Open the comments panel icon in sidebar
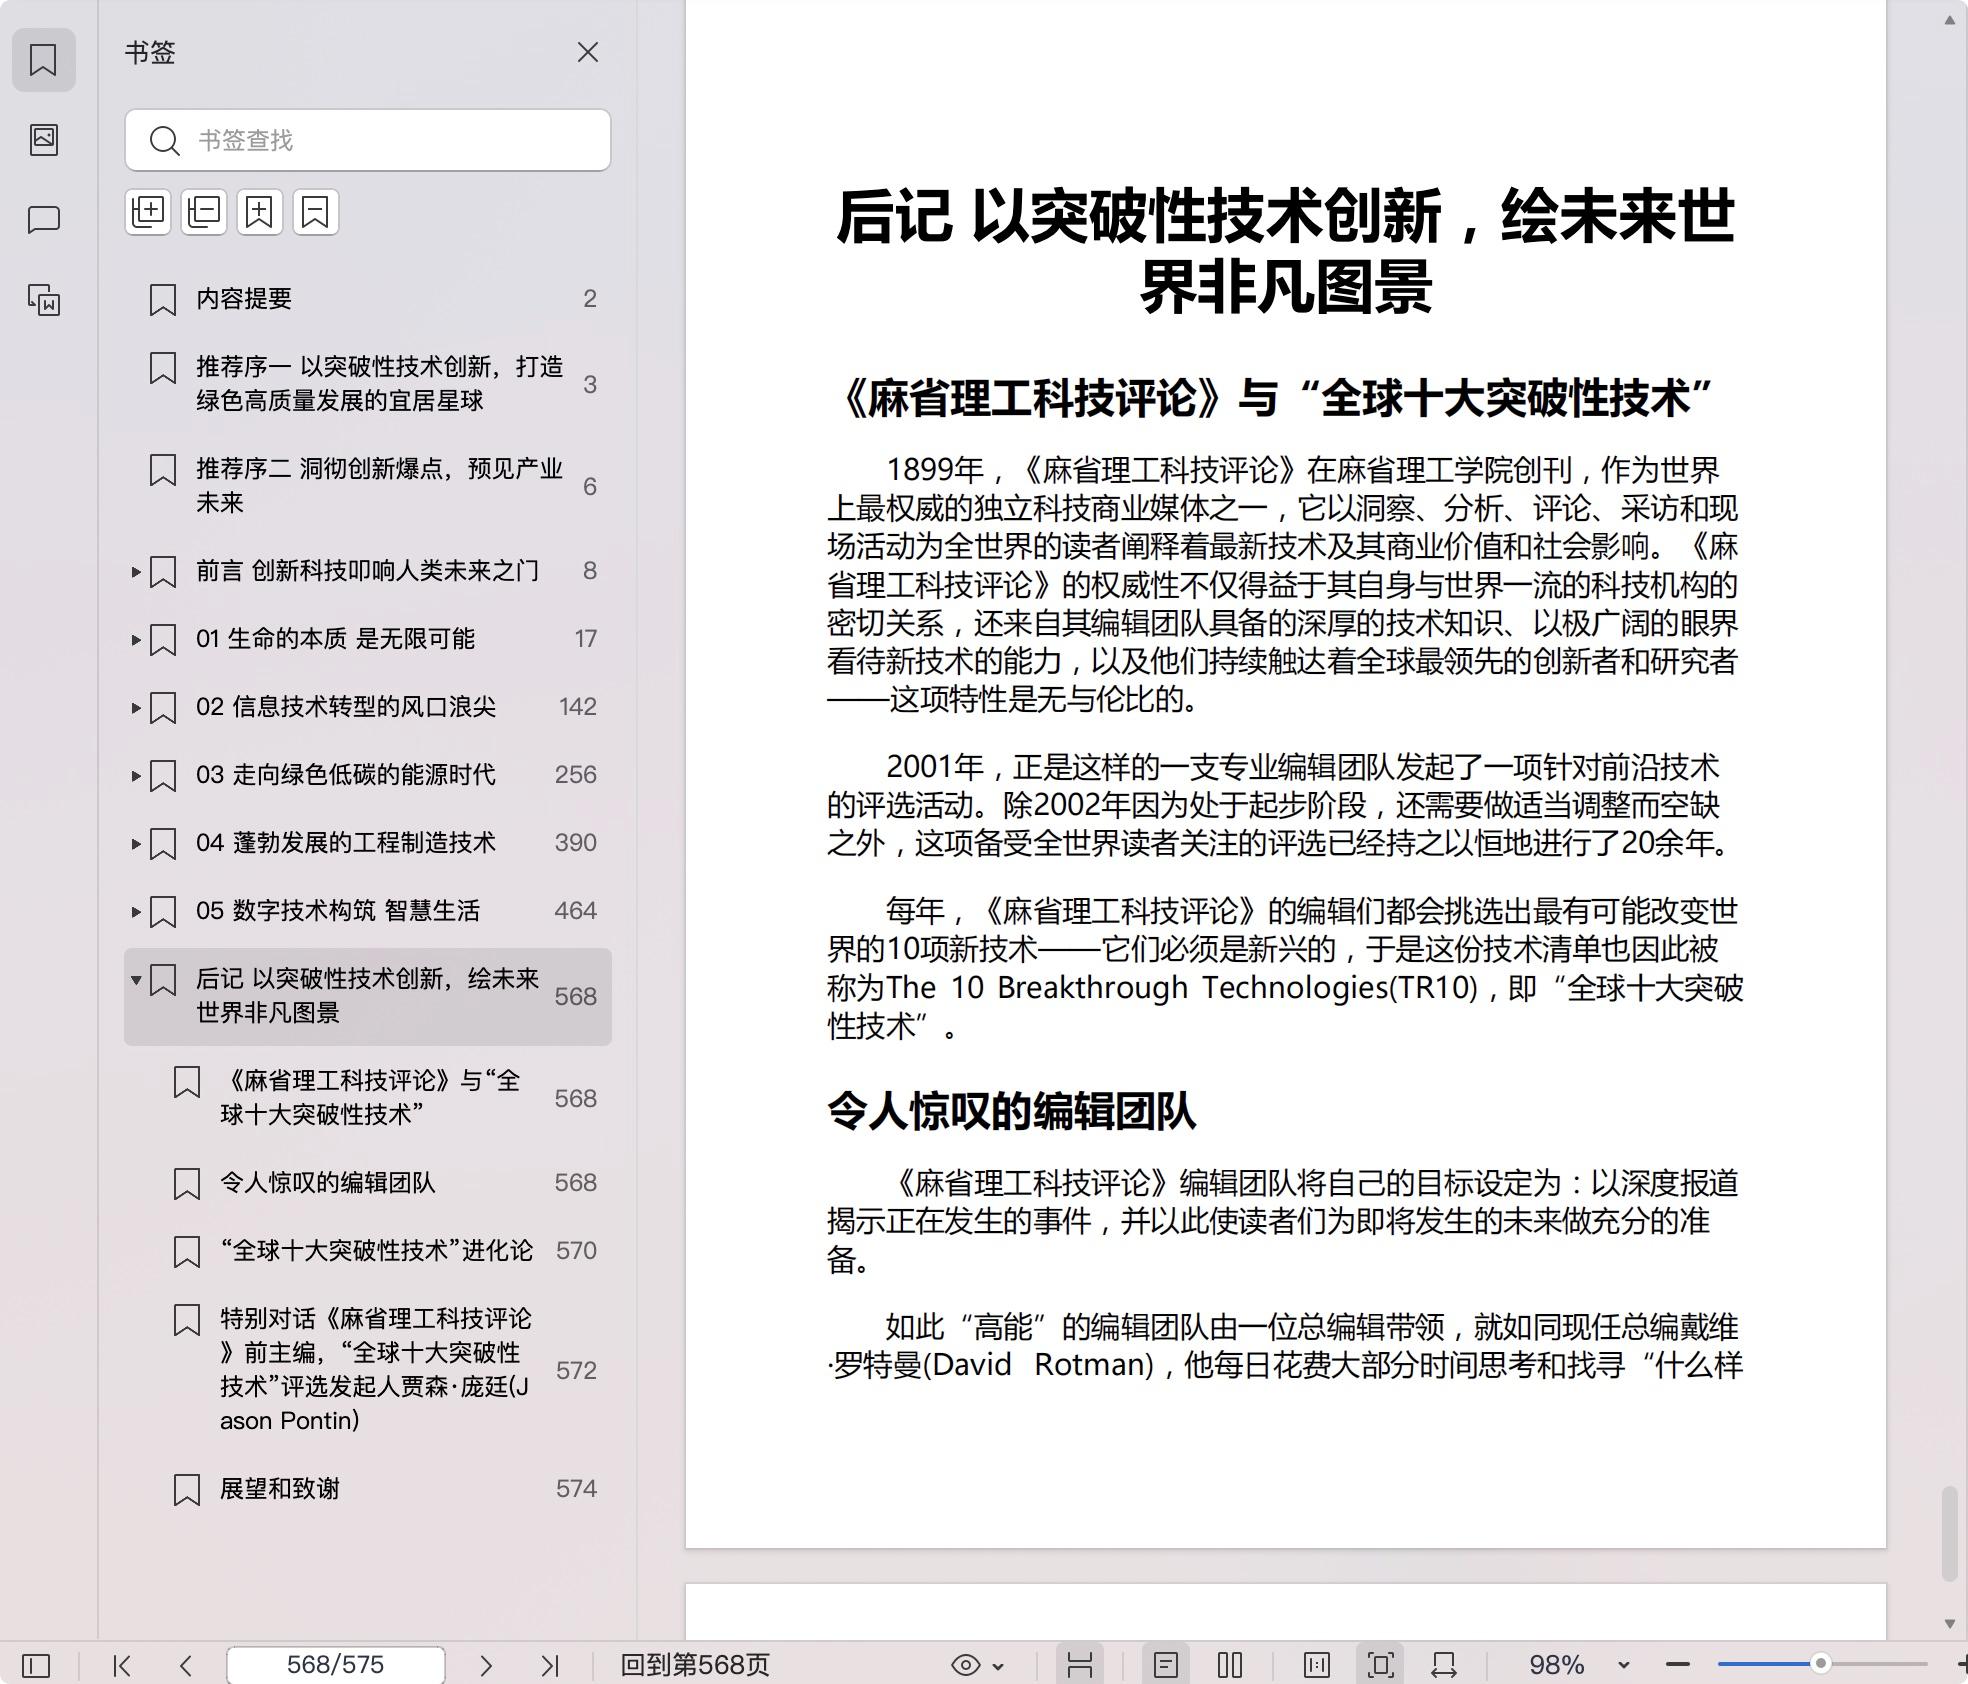 point(43,219)
